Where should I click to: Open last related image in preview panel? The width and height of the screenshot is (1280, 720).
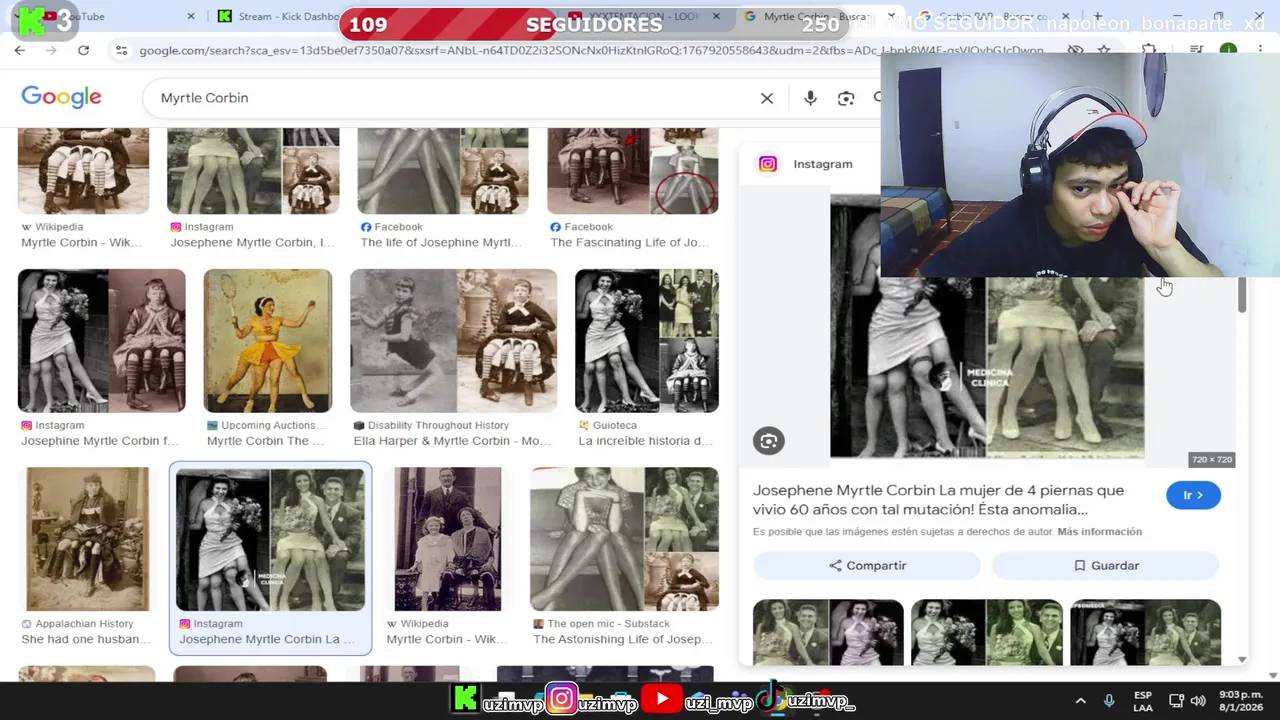(x=1145, y=632)
